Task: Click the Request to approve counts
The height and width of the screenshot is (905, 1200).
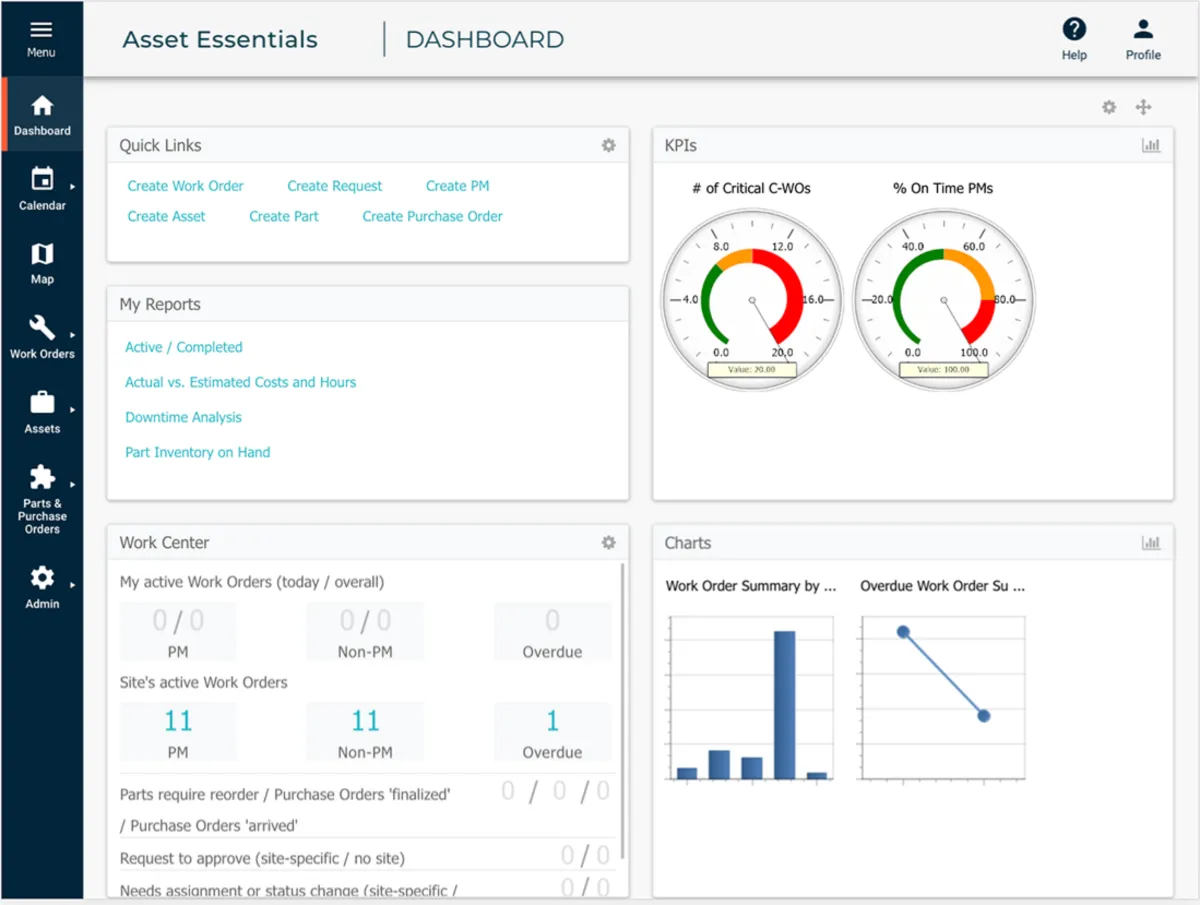Action: point(585,855)
